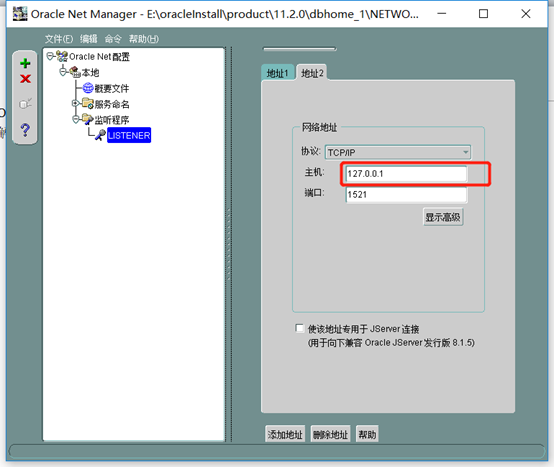This screenshot has width=554, height=467.
Task: Collapse the 本地 tree node
Action: (x=63, y=72)
